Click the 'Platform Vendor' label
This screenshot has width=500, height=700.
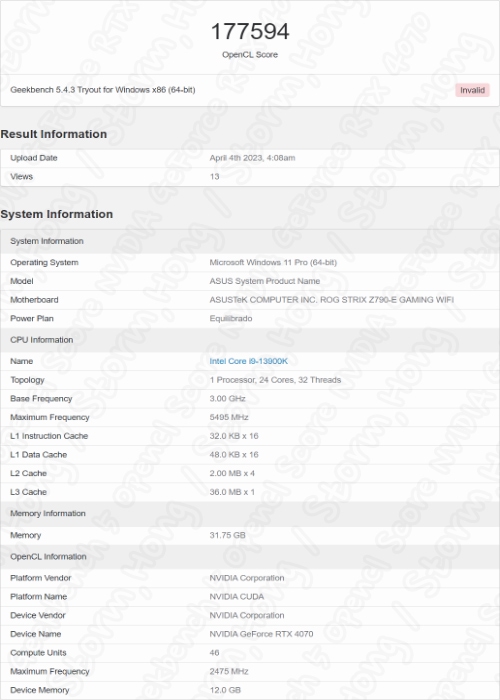point(41,578)
